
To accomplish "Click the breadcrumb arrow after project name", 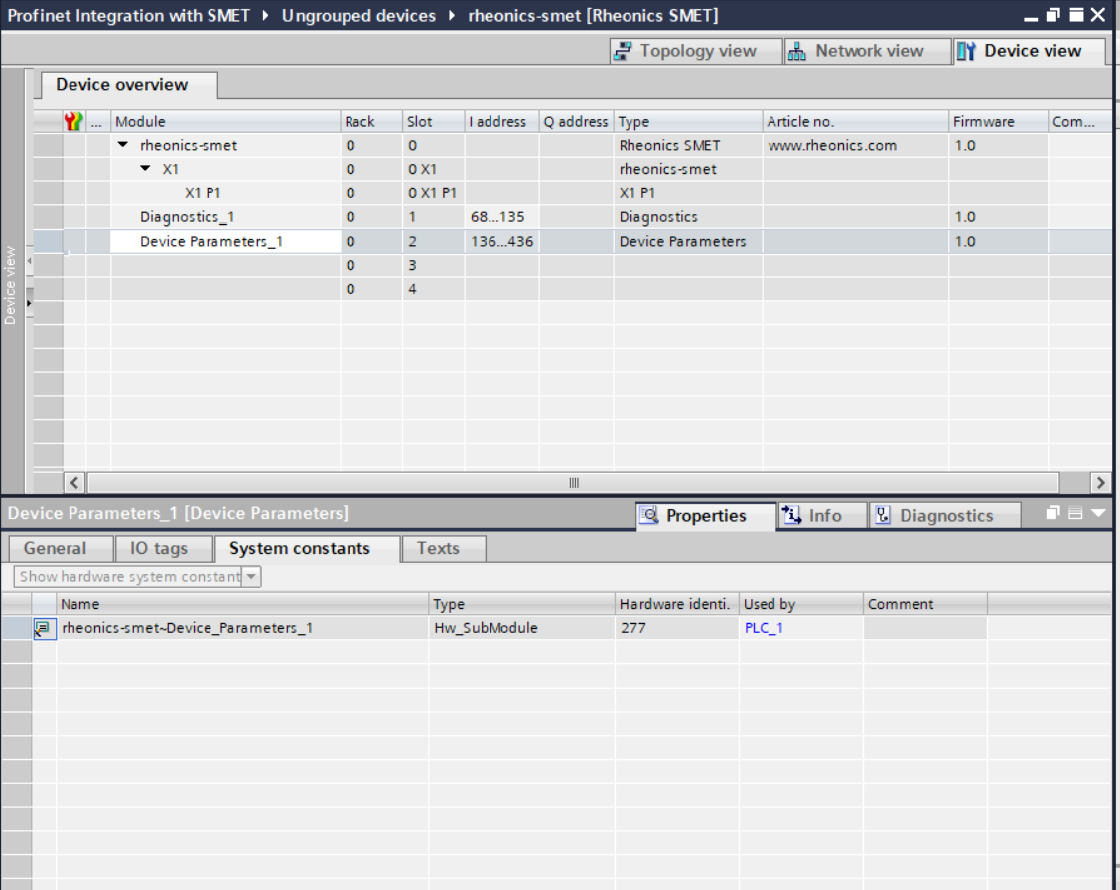I will [265, 15].
